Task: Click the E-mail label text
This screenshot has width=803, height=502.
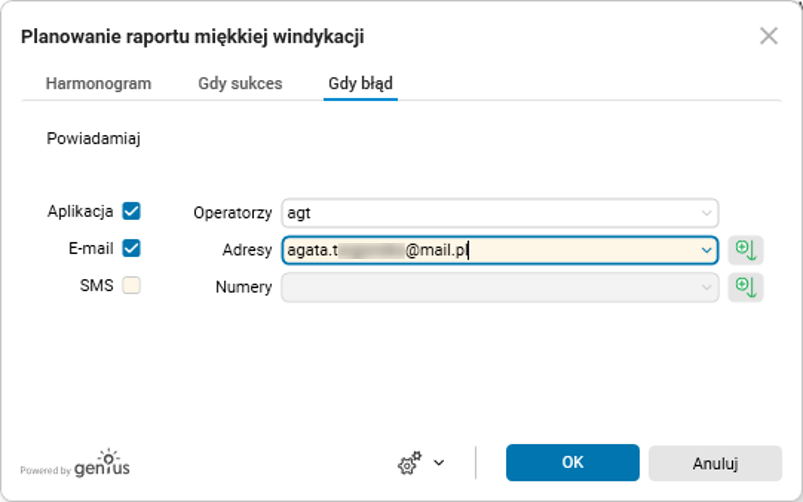Action: point(91,248)
